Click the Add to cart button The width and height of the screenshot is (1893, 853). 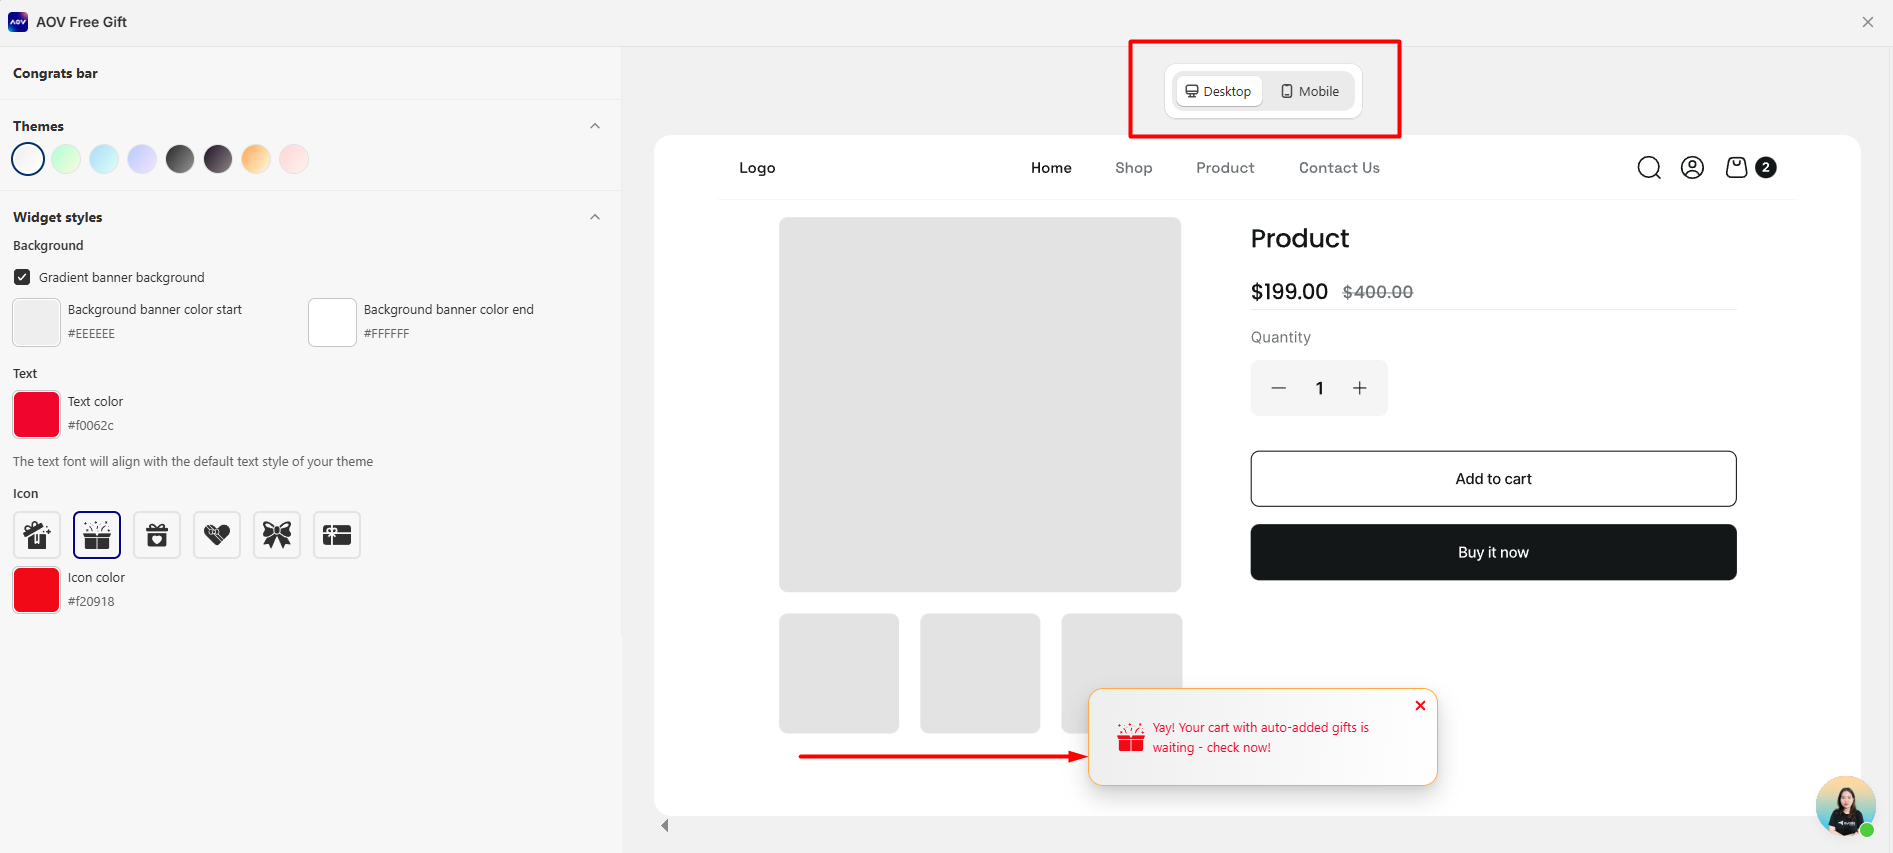tap(1493, 479)
